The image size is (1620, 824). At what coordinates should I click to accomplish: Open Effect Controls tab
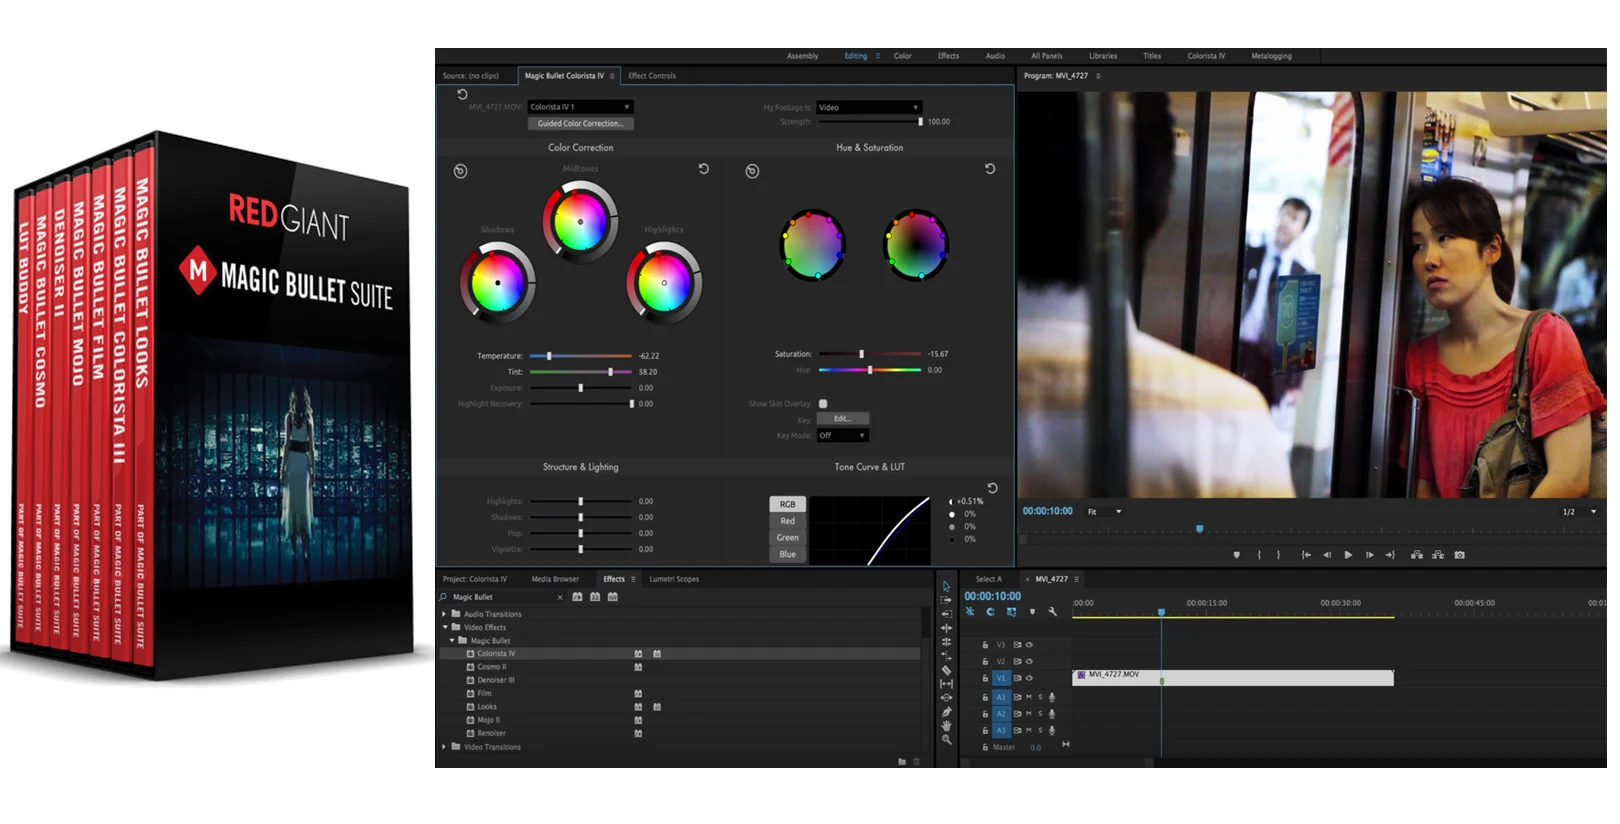[x=652, y=76]
